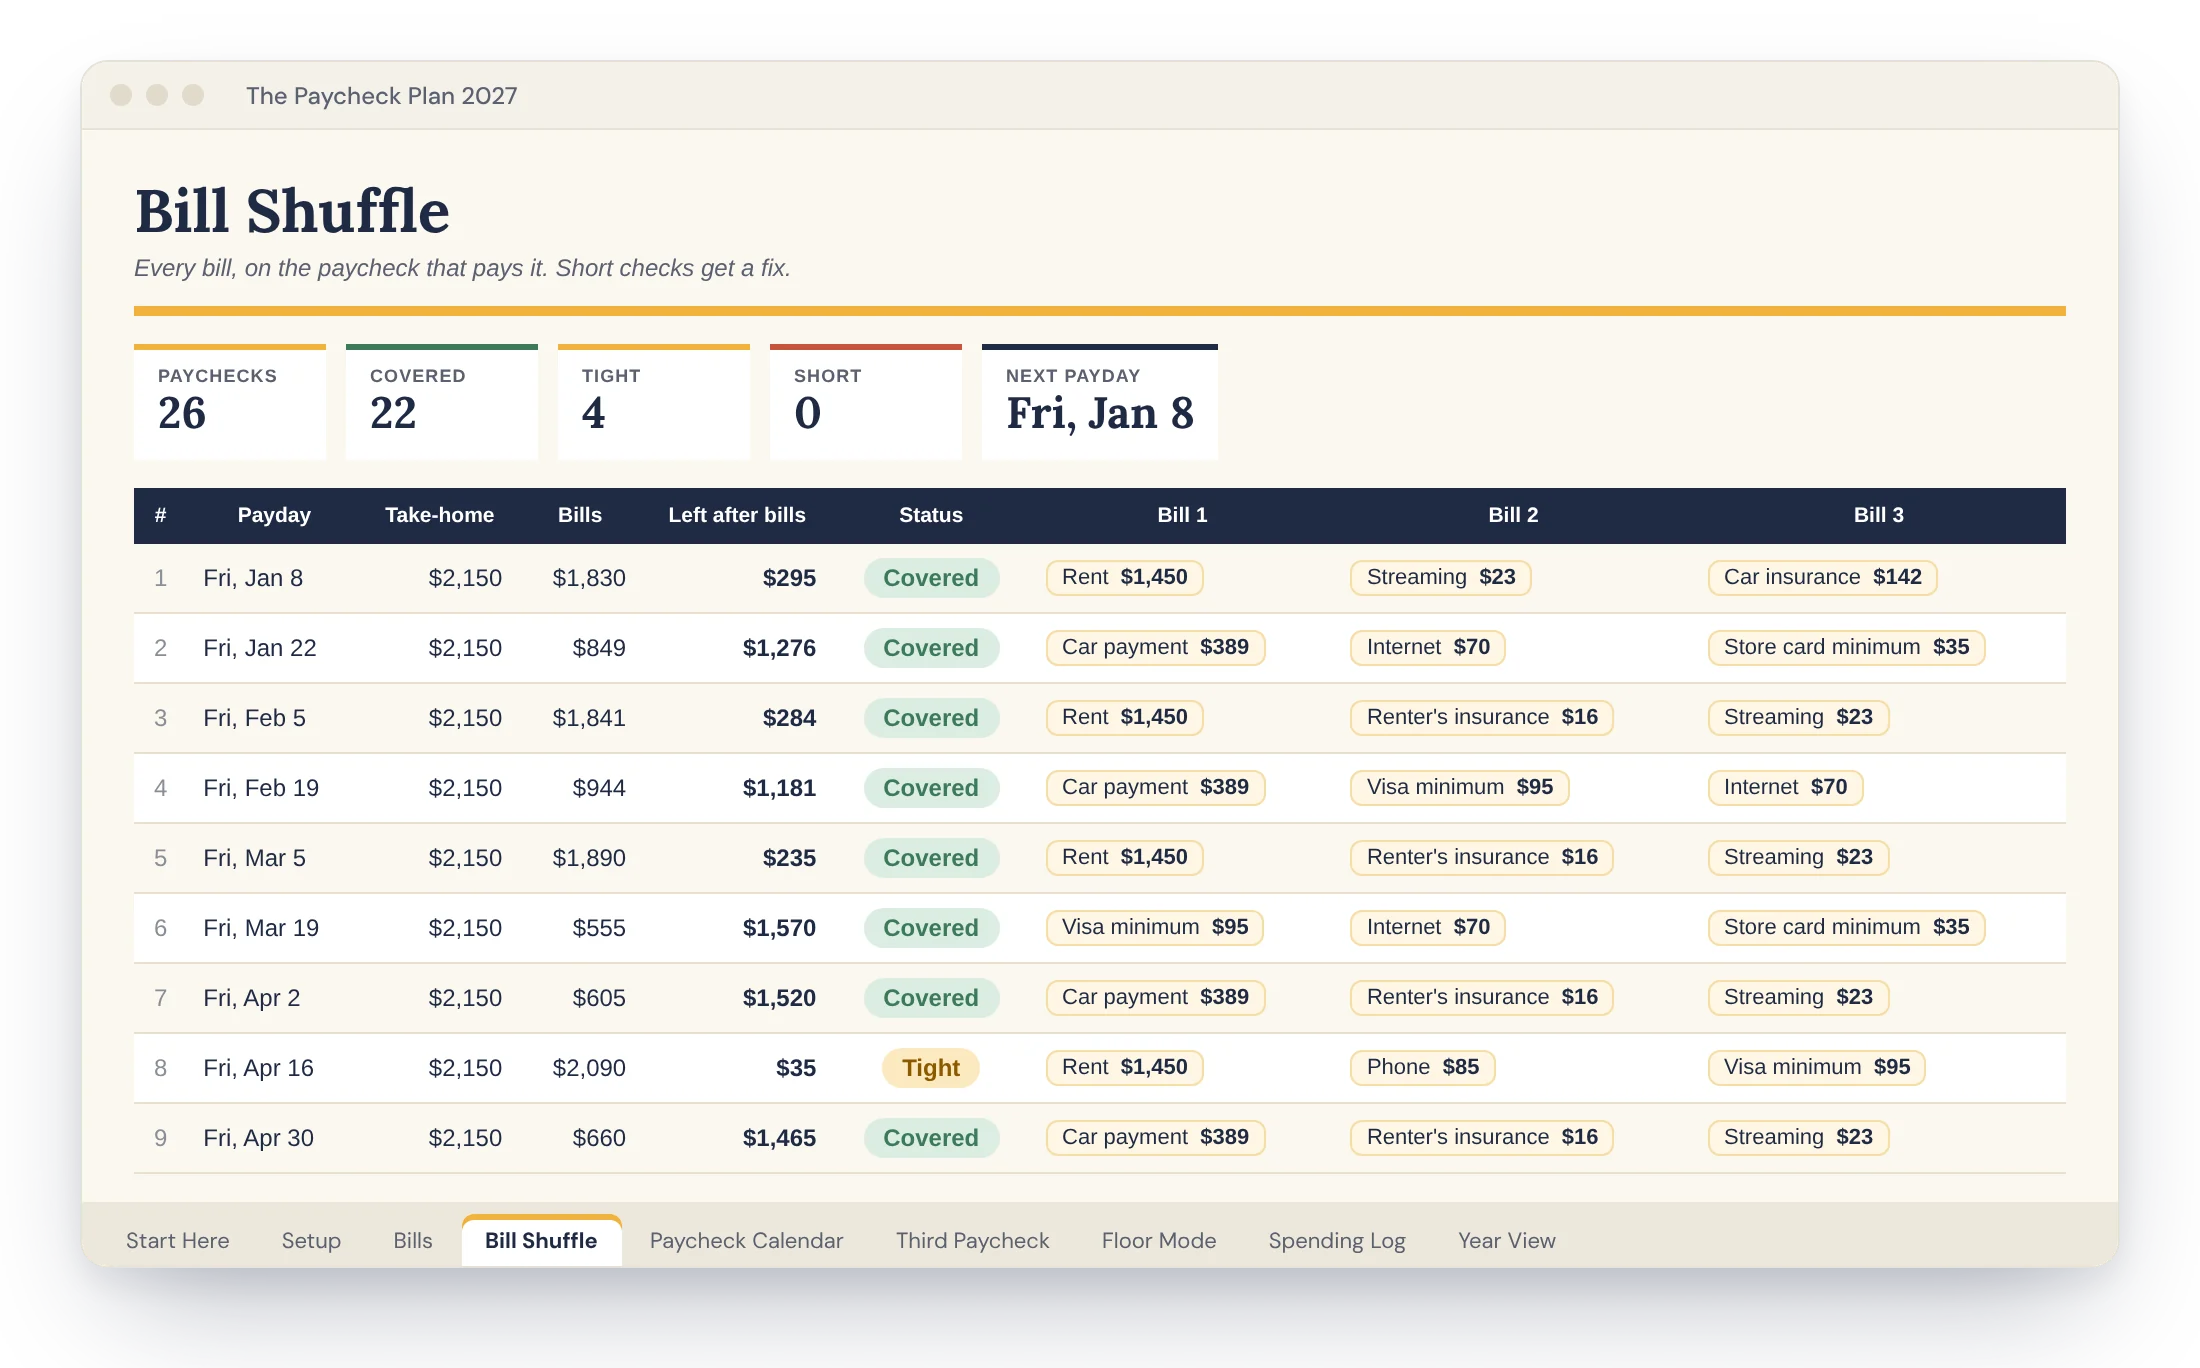
Task: Click the $1,570 left after bills value
Action: pos(779,928)
